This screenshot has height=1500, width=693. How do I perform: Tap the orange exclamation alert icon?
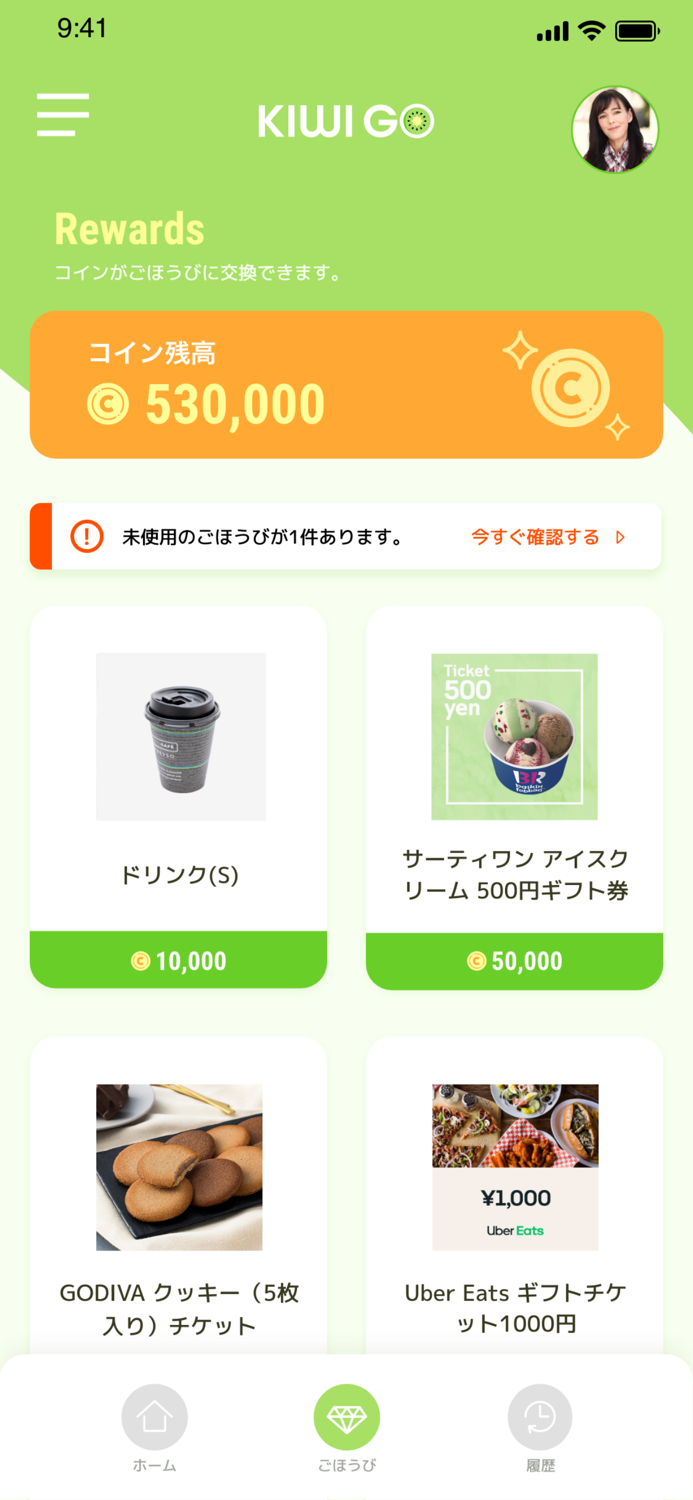tap(89, 536)
